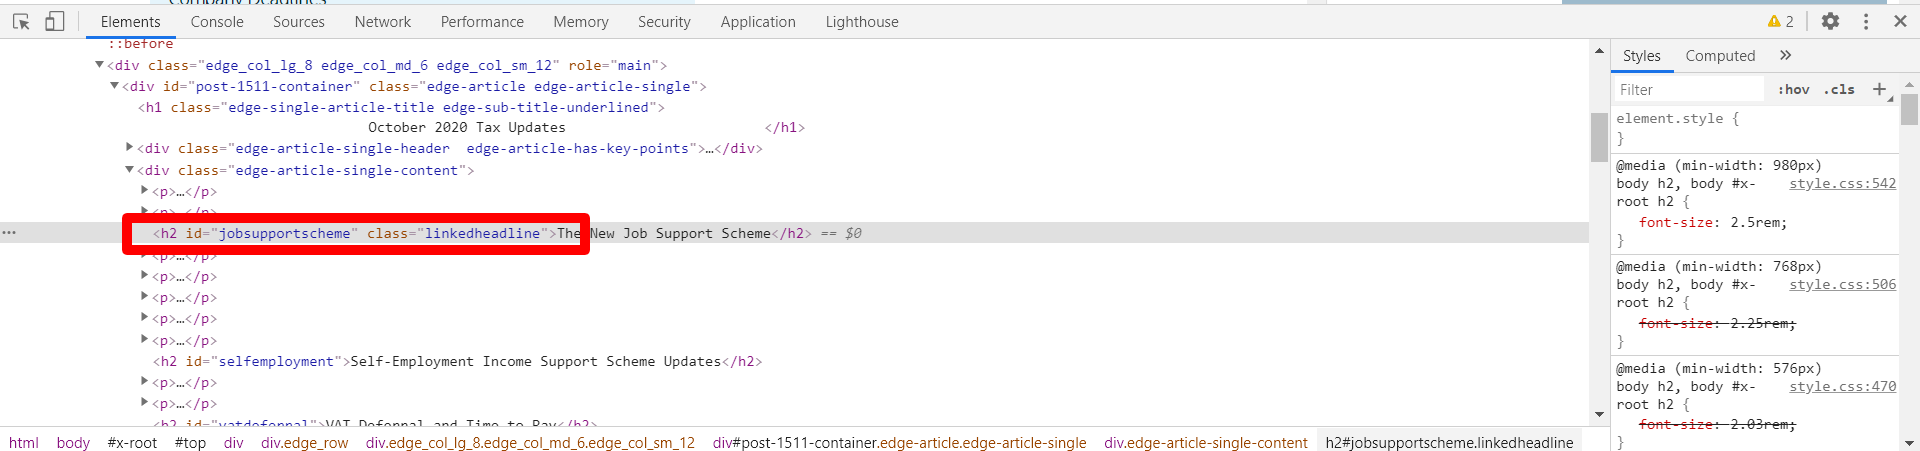
Task: Expand the first paragraph under edge-article-single-content
Action: pos(144,190)
